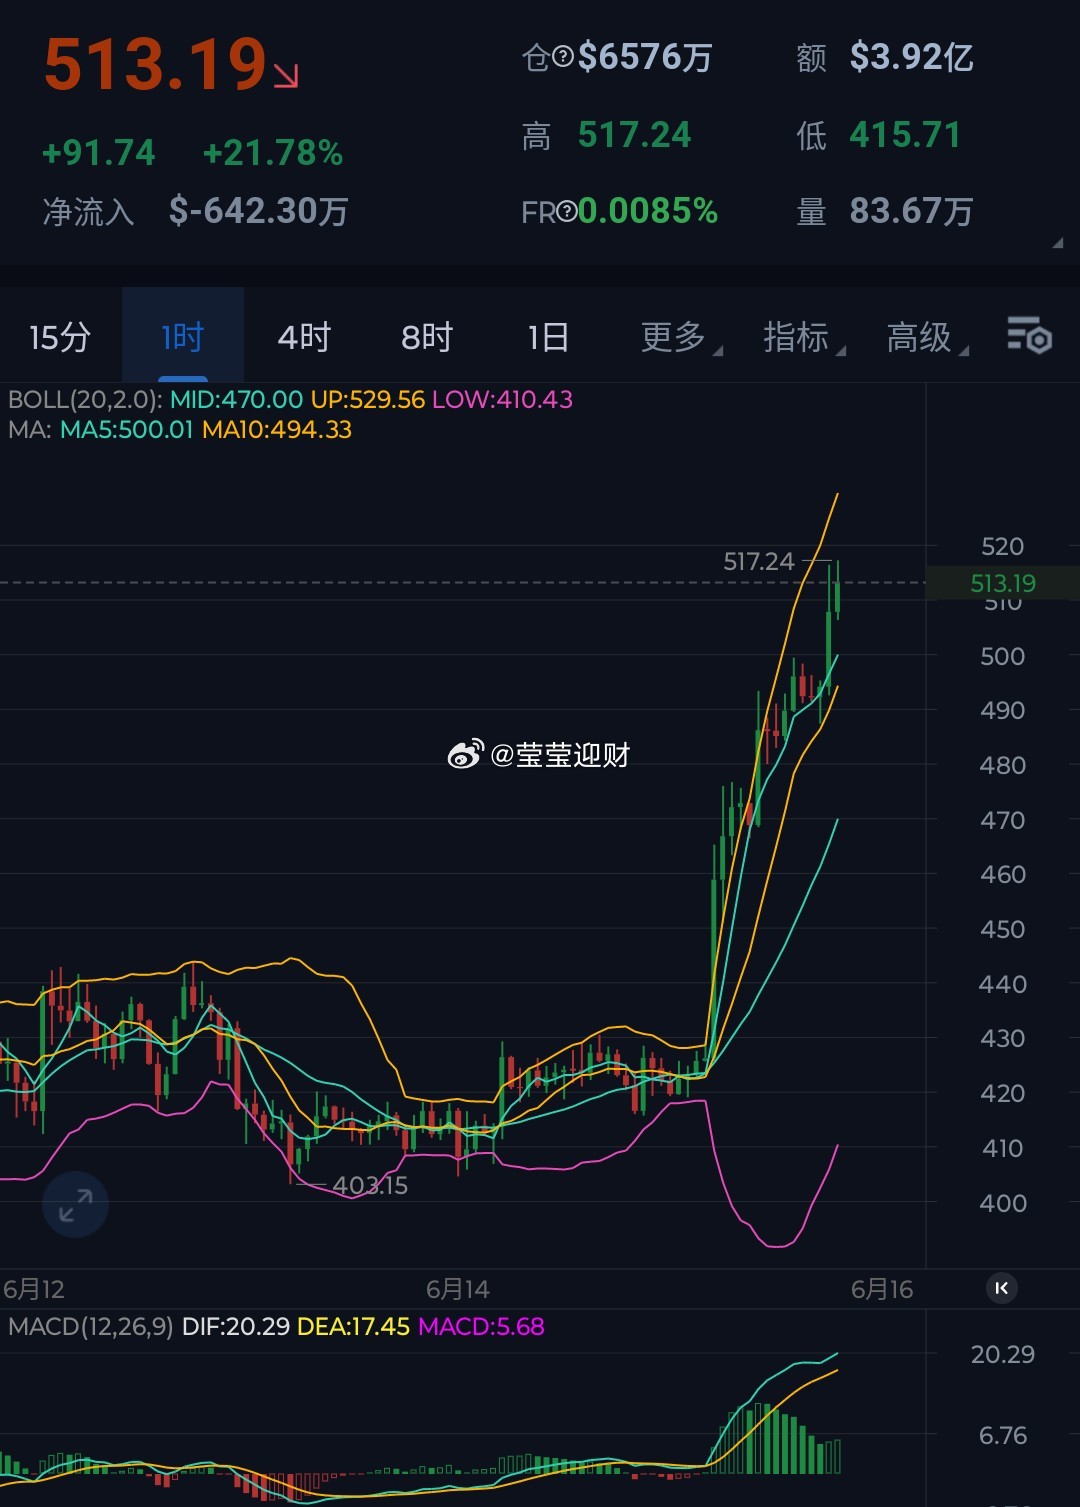1080x1507 pixels.
Task: Click 20.29 MACD axis label
Action: coord(1003,1355)
